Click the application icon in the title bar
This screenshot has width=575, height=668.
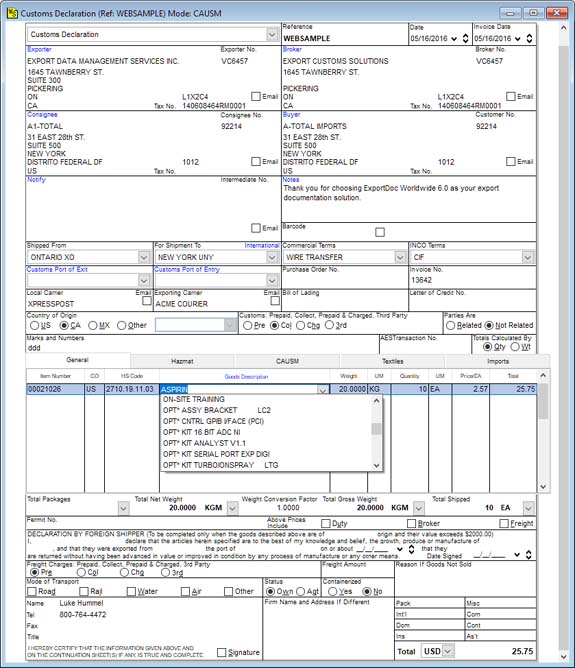pyautogui.click(x=12, y=13)
